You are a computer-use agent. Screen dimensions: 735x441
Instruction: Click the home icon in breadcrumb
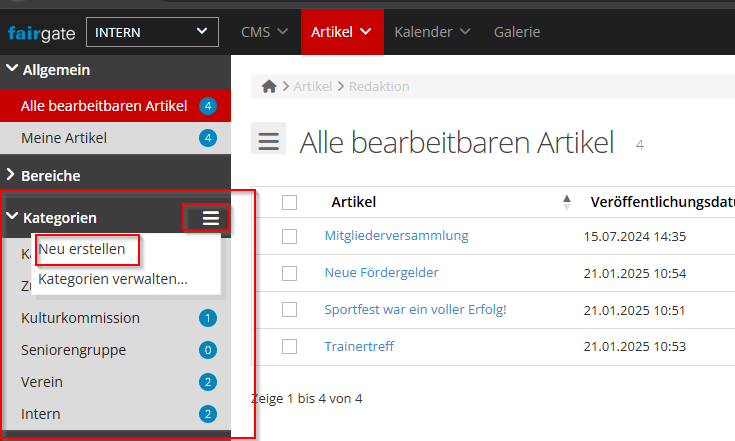point(268,87)
